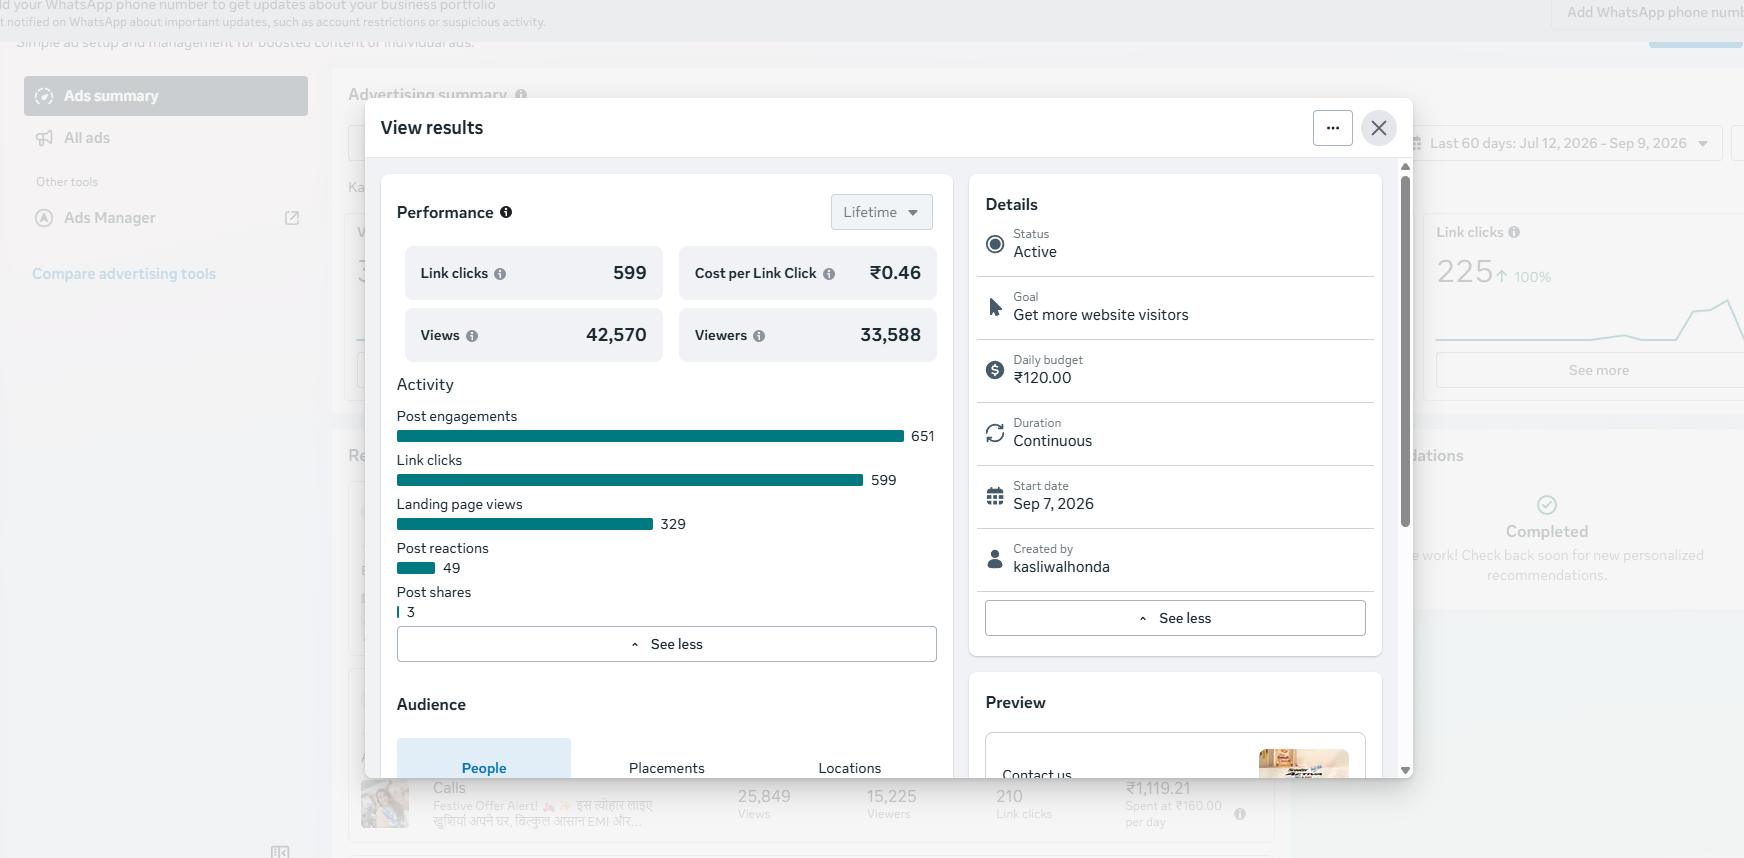Click info icon beside Viewers metric
Viewport: 1744px width, 858px height.
click(759, 336)
